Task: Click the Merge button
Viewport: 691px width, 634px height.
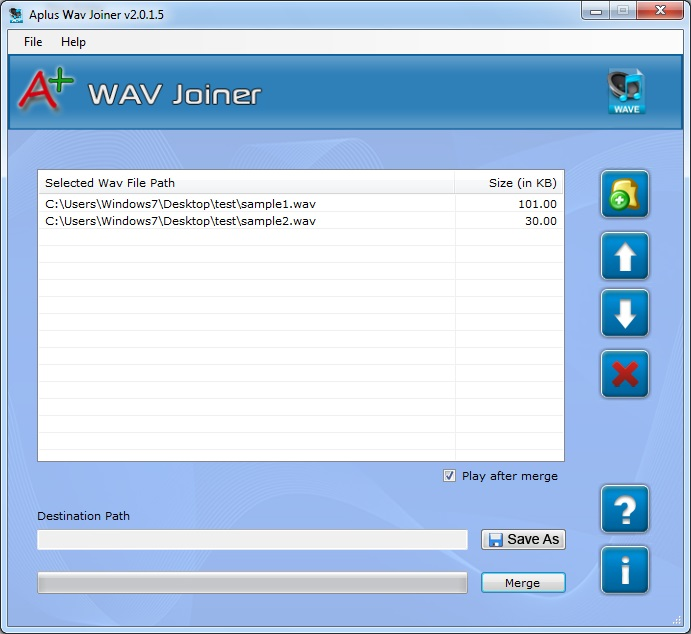Action: (523, 583)
